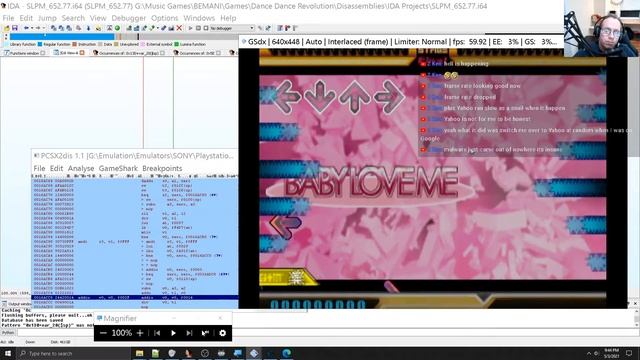Open the Edit menu in IDA
This screenshot has width=640, height=360.
tap(26, 18)
